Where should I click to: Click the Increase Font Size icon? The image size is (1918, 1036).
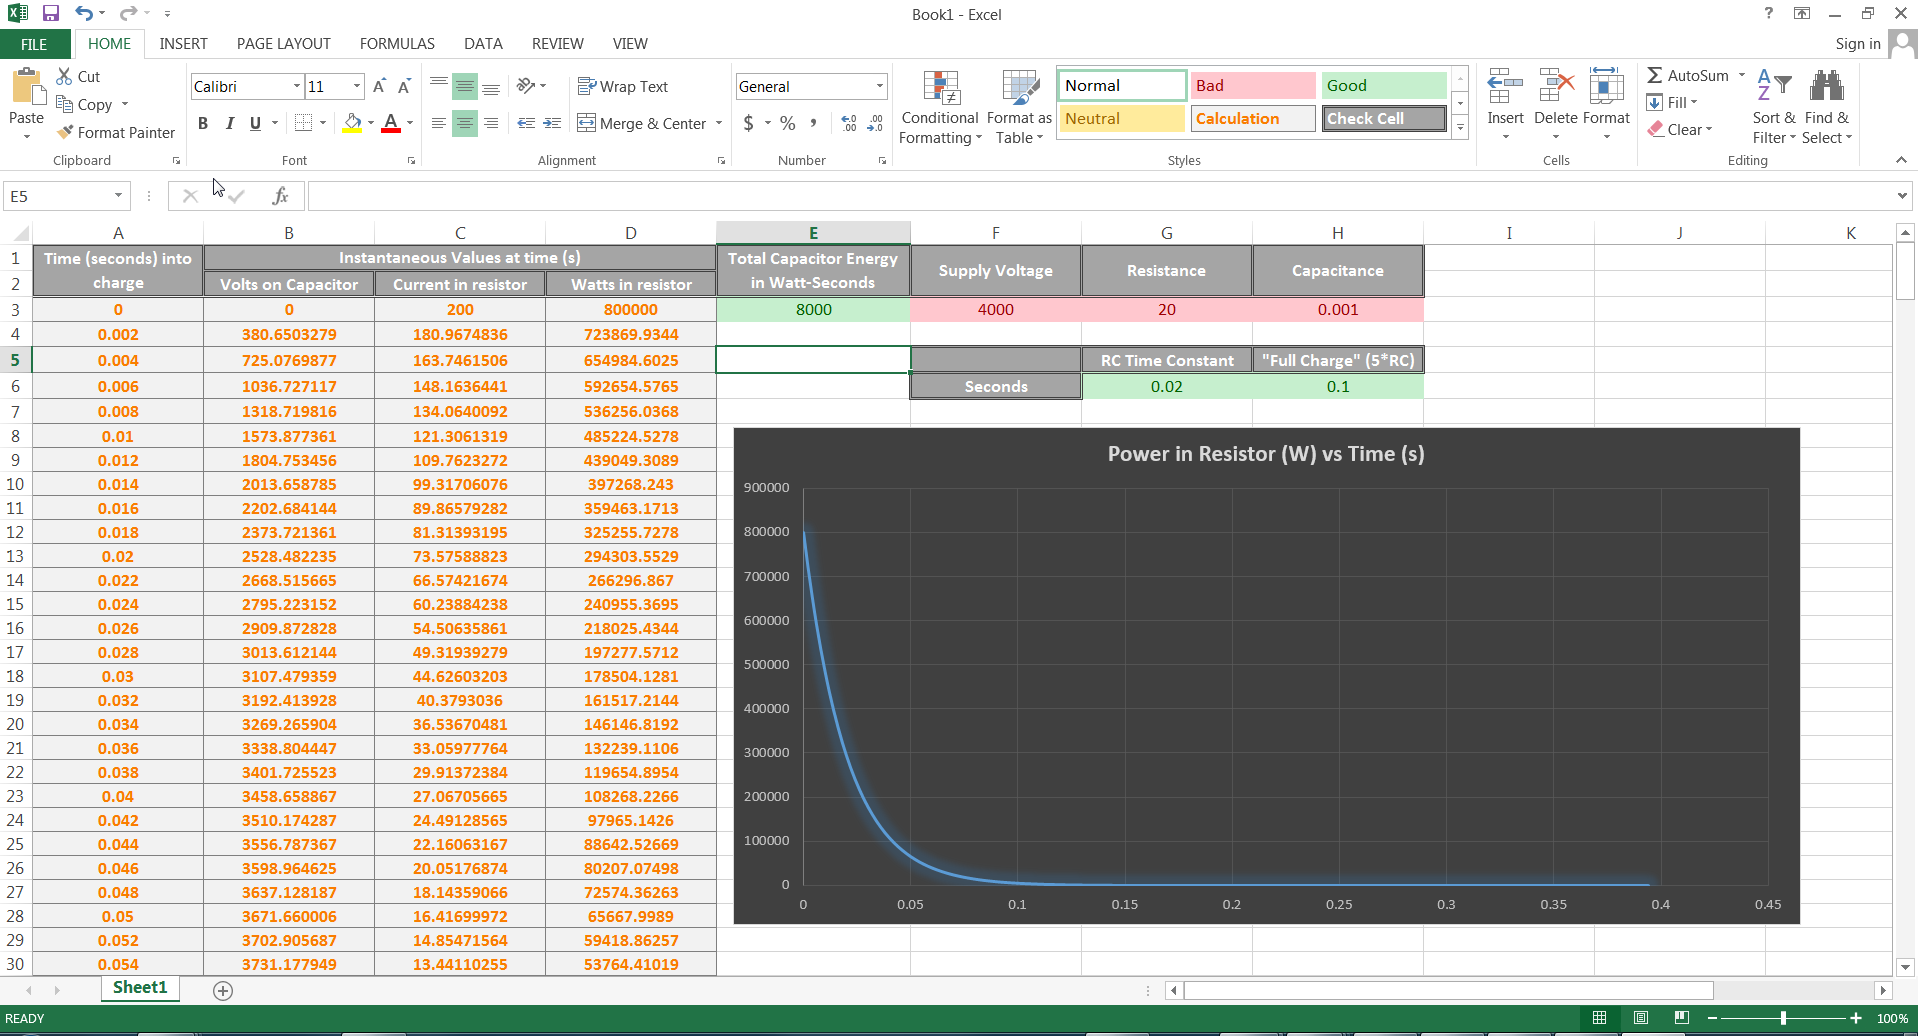379,87
